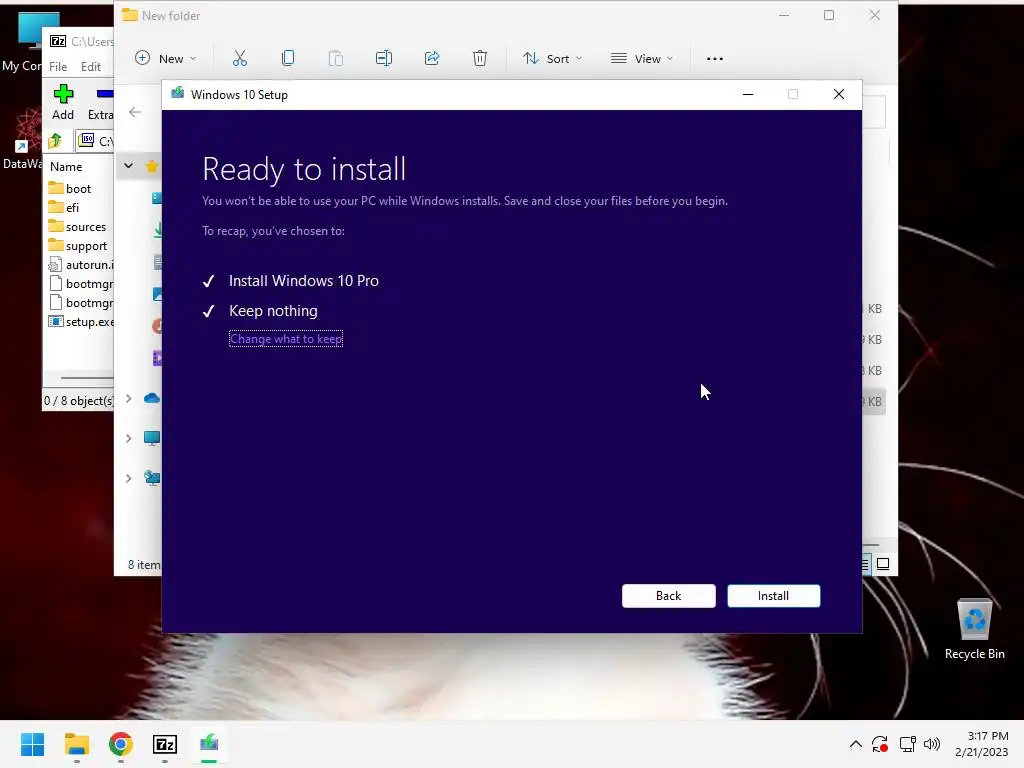Screen dimensions: 1024x768
Task: Click the Copy icon in Explorer toolbar
Action: pos(287,58)
